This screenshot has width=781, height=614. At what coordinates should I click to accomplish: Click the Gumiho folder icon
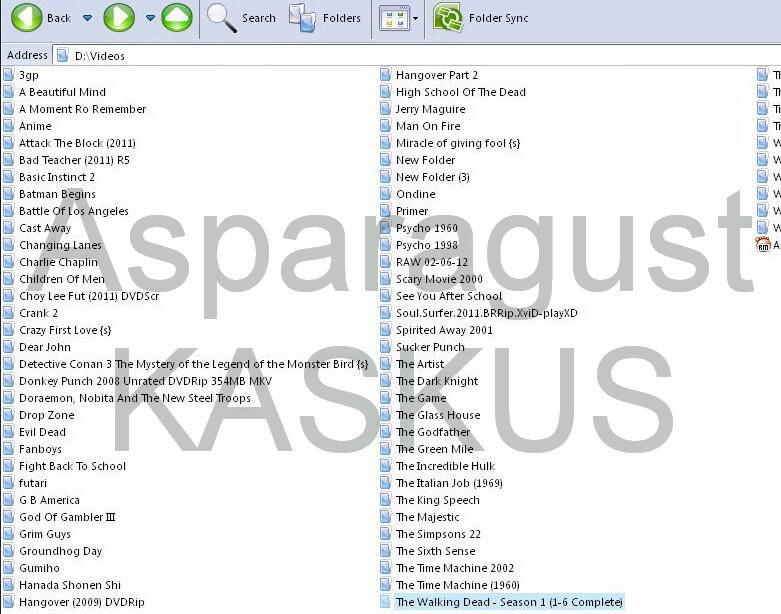[8, 568]
